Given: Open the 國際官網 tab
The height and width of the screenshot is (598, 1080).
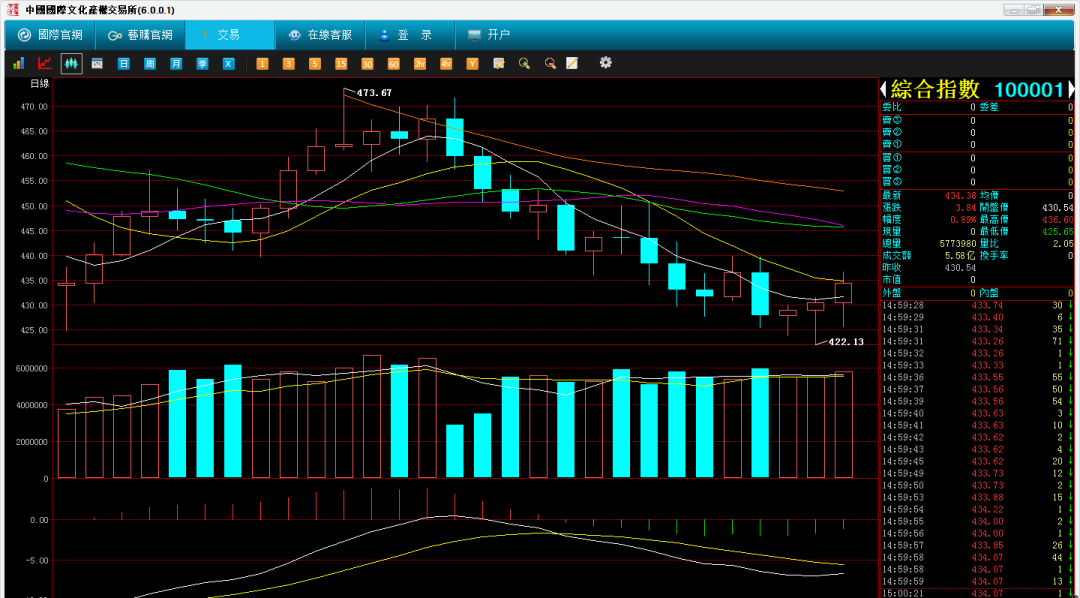Looking at the screenshot, I should tap(50, 35).
